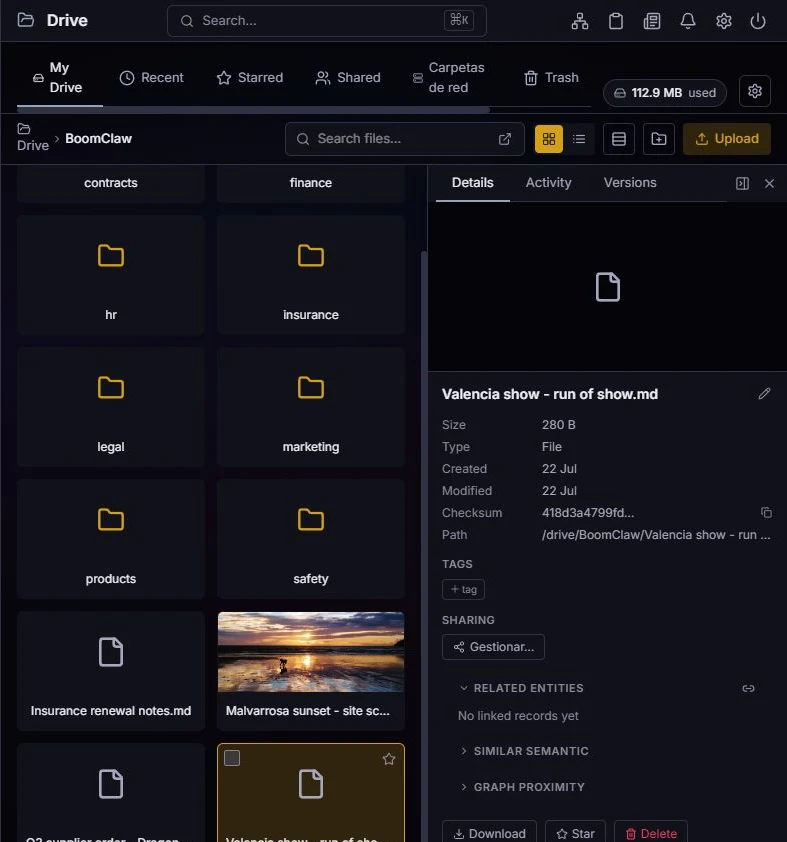The height and width of the screenshot is (842, 787).
Task: Download the selected file
Action: pos(489,833)
